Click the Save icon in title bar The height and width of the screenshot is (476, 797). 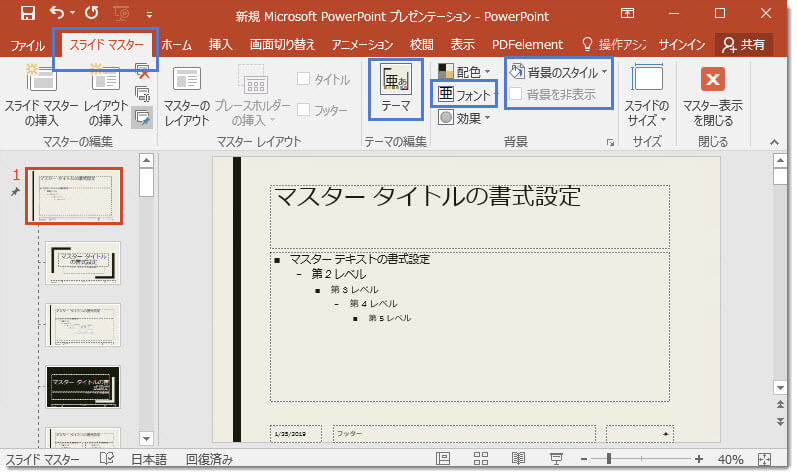point(28,14)
